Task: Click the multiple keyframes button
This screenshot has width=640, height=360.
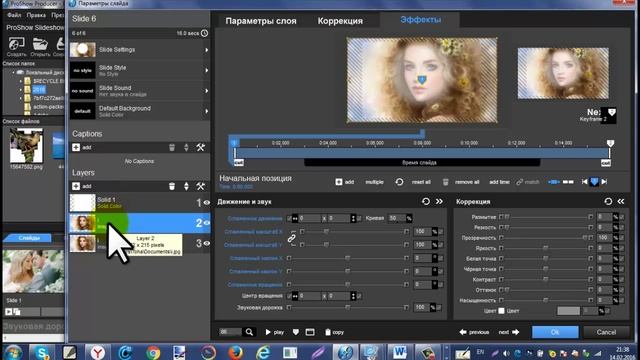Action: pos(374,182)
